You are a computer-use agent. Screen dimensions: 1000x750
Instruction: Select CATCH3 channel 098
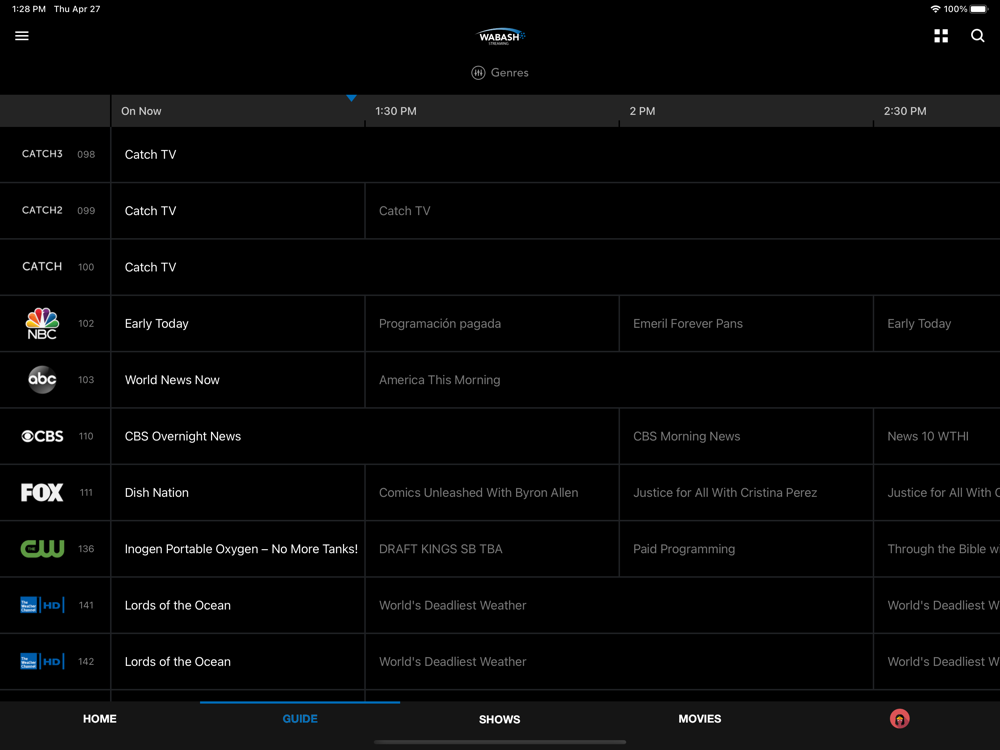tap(55, 154)
